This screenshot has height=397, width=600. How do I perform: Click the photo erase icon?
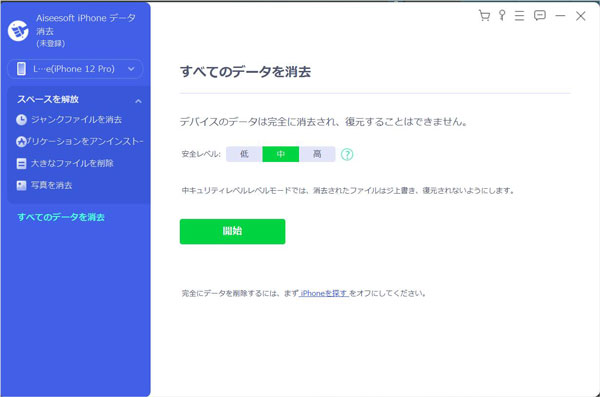21,185
